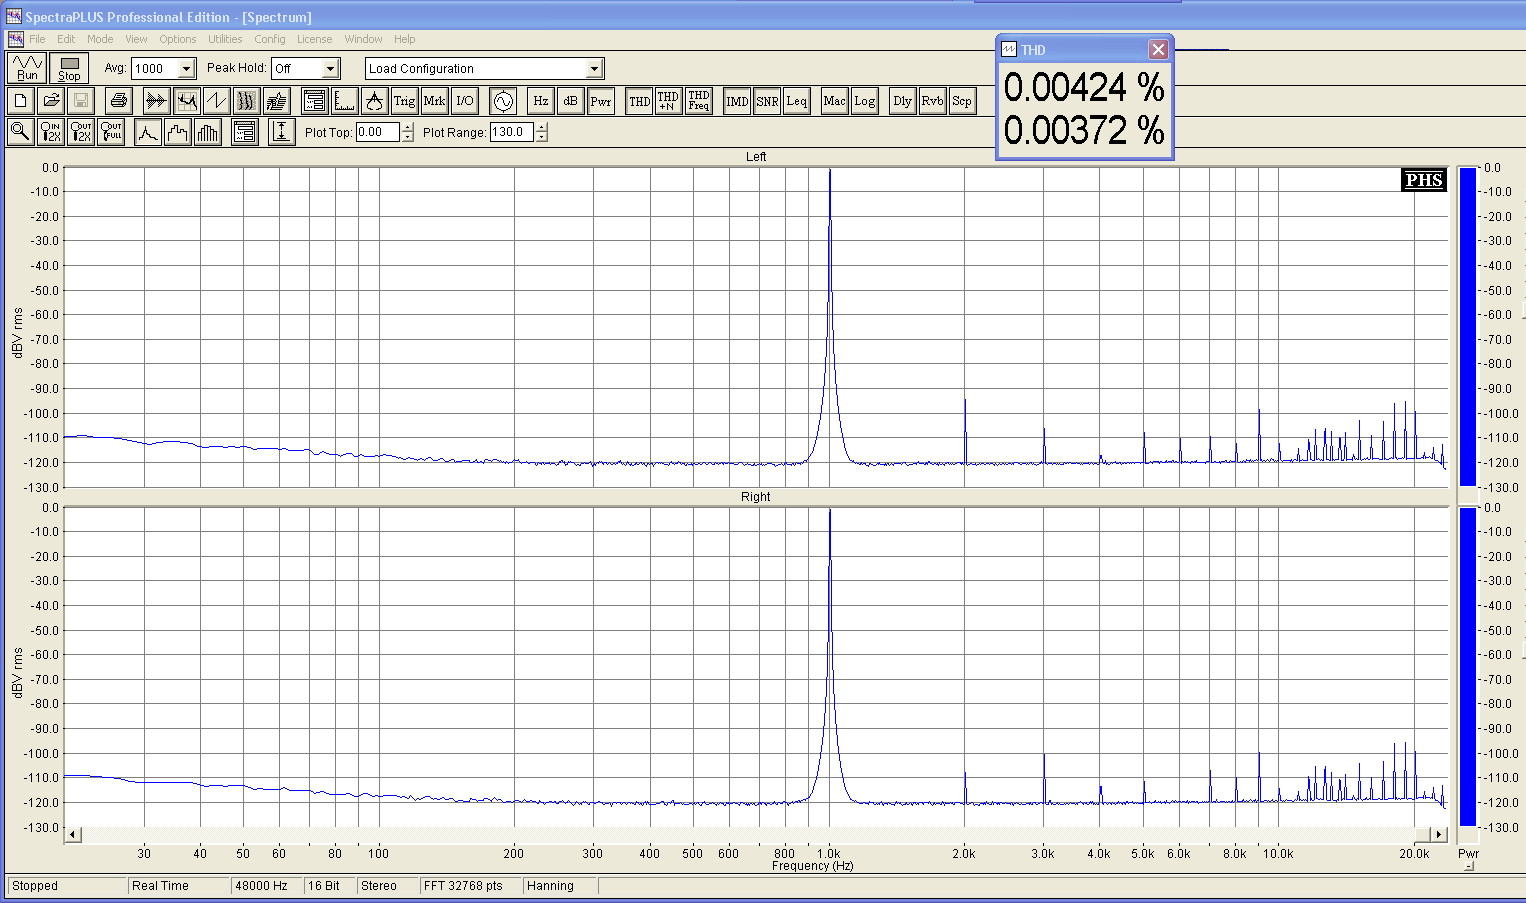The image size is (1526, 903).
Task: Click the printer icon
Action: [119, 101]
